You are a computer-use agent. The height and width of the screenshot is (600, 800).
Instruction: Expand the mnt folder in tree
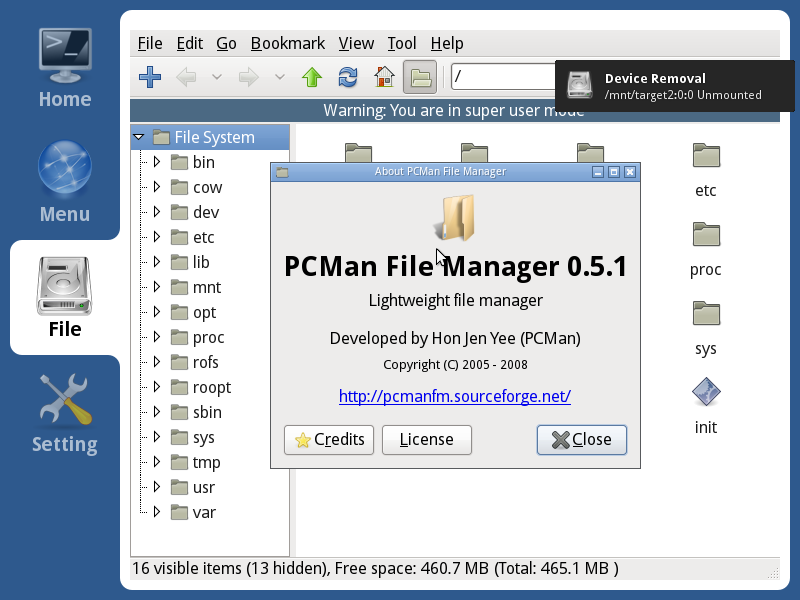pyautogui.click(x=157, y=287)
